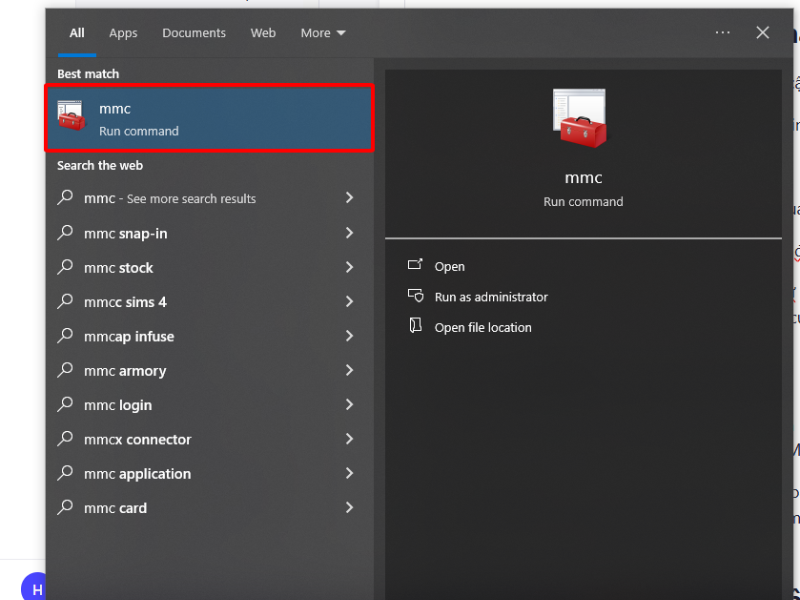Switch to the Web tab

coord(263,33)
